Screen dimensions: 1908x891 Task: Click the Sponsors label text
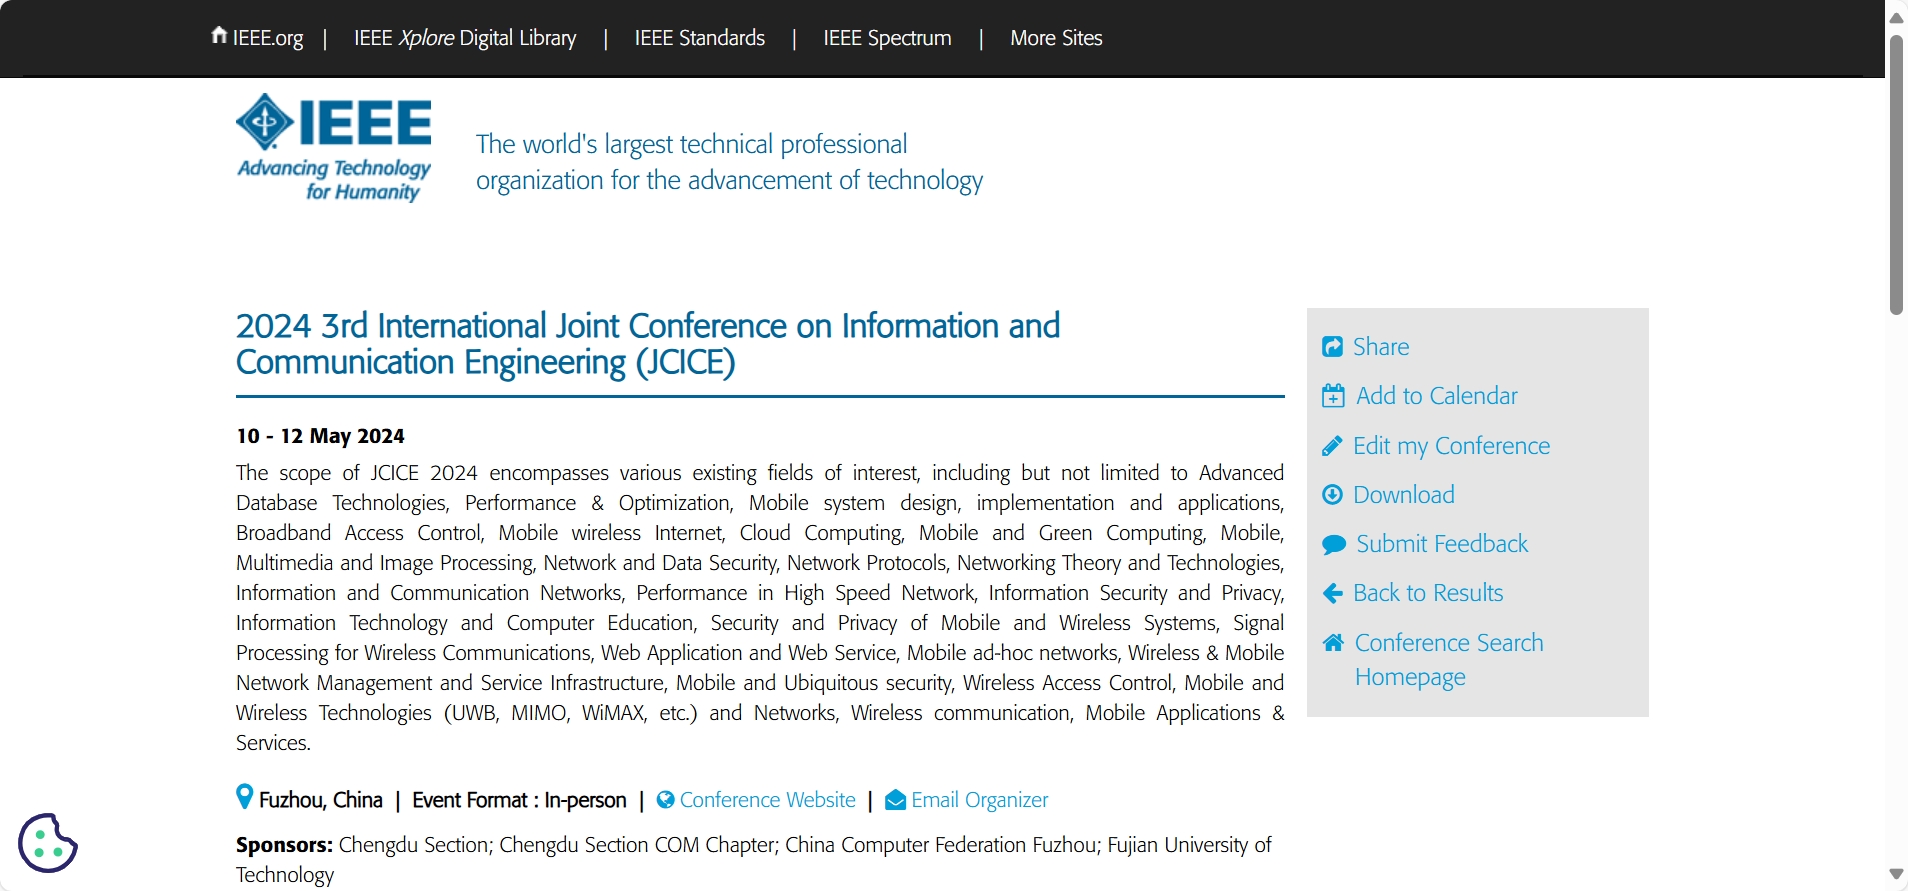point(284,845)
